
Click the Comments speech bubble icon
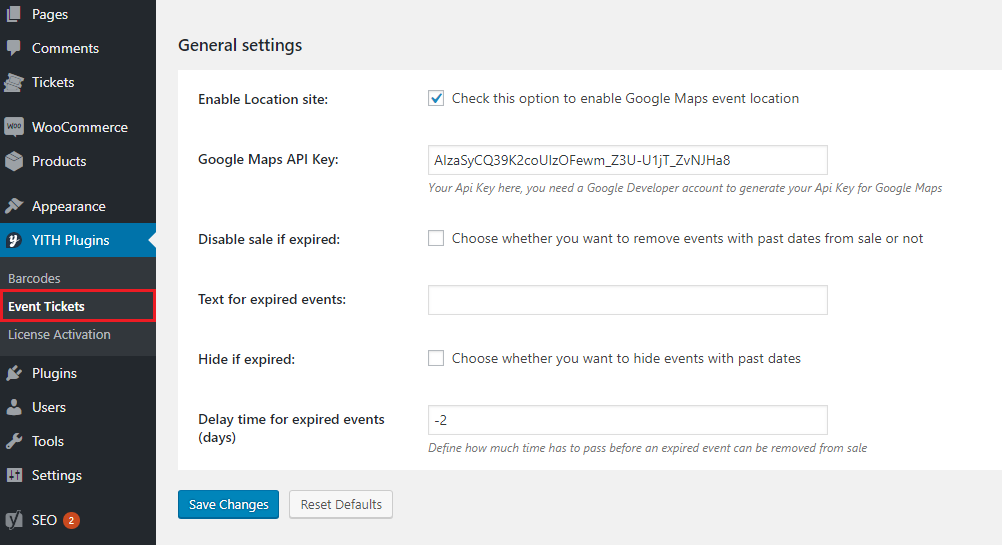tap(14, 48)
